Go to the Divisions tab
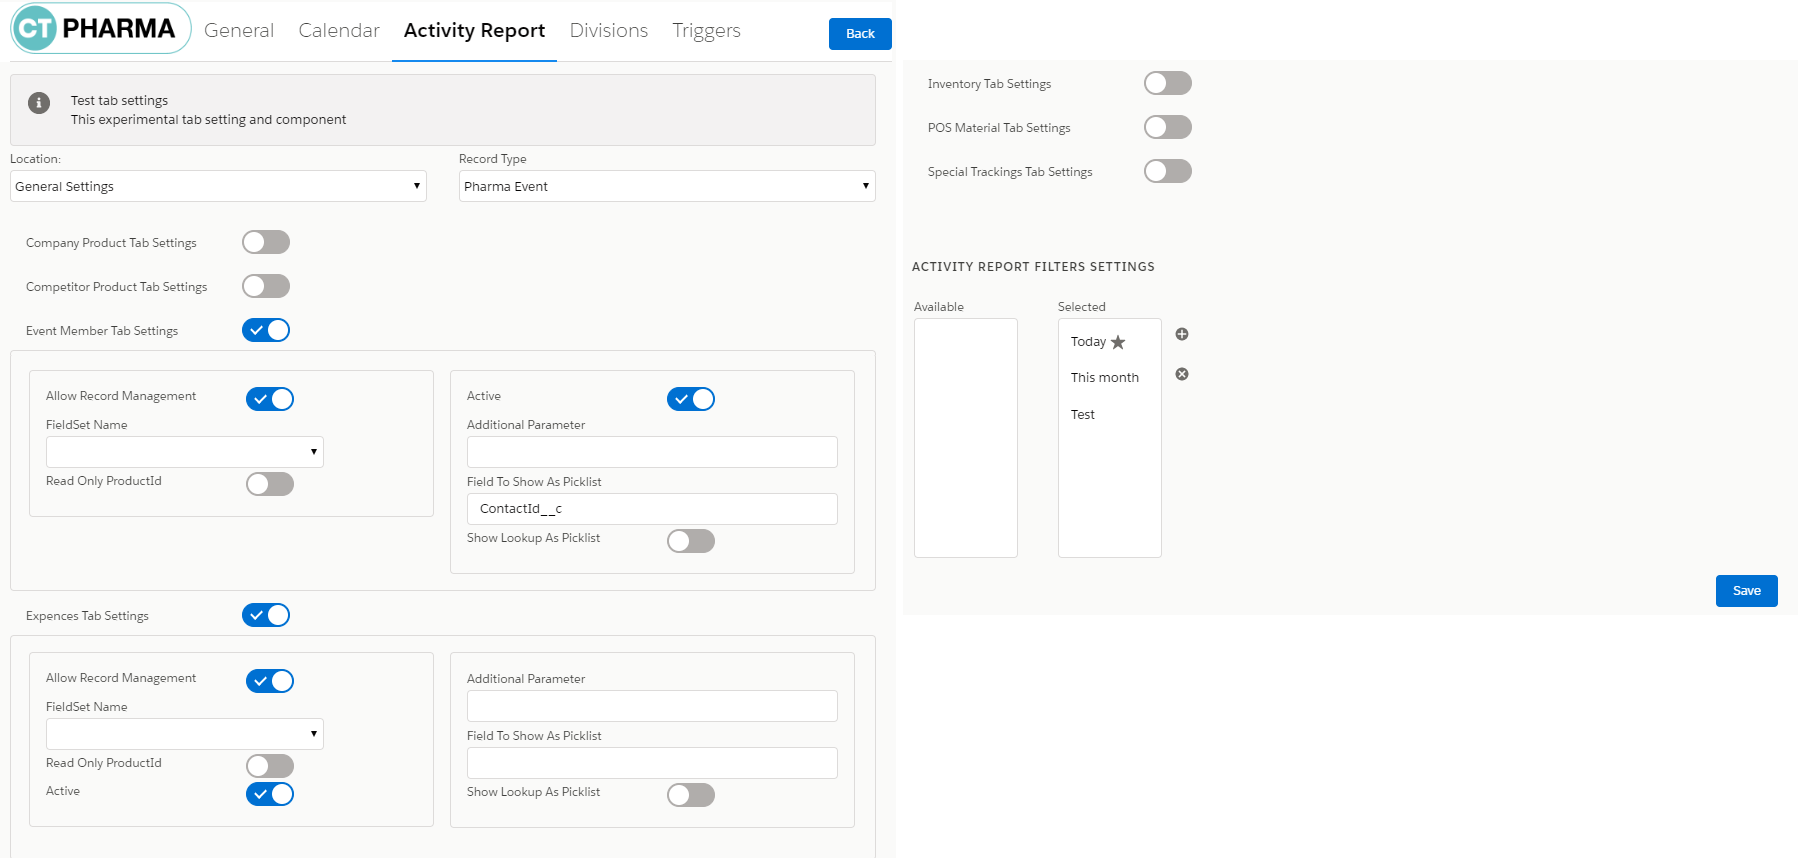The width and height of the screenshot is (1798, 858). pos(608,31)
